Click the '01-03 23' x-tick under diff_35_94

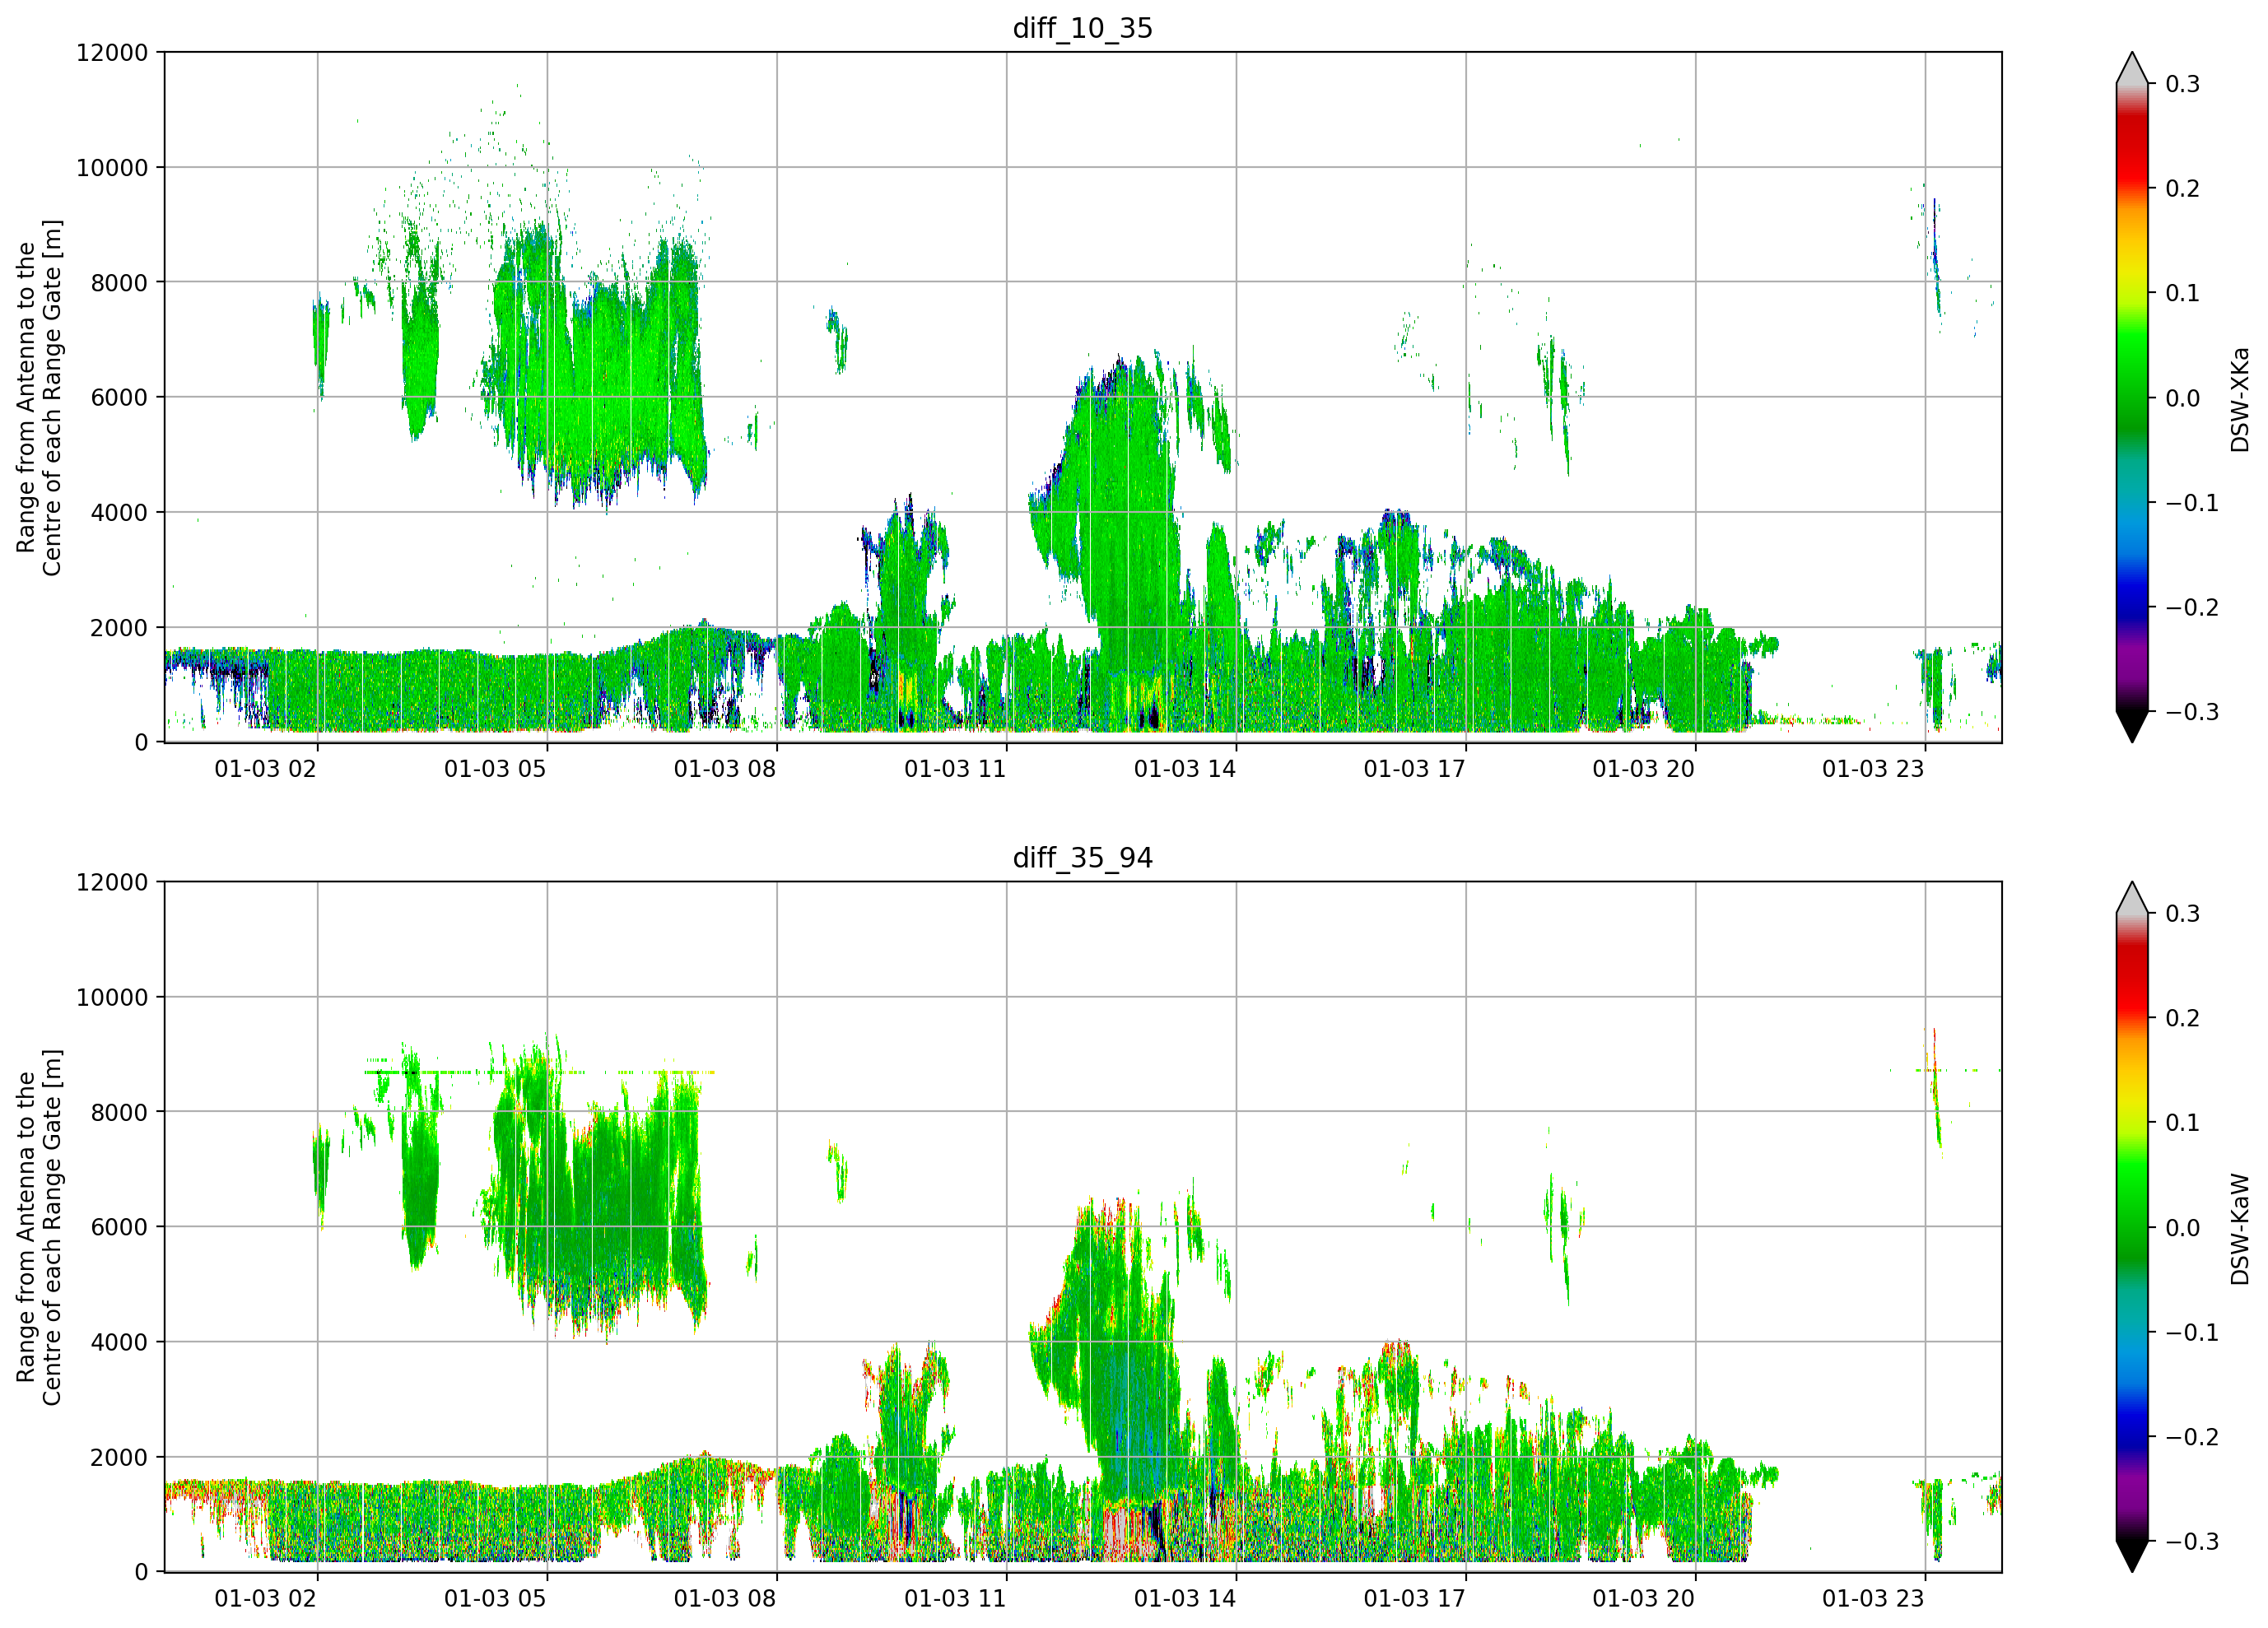pos(1873,1599)
